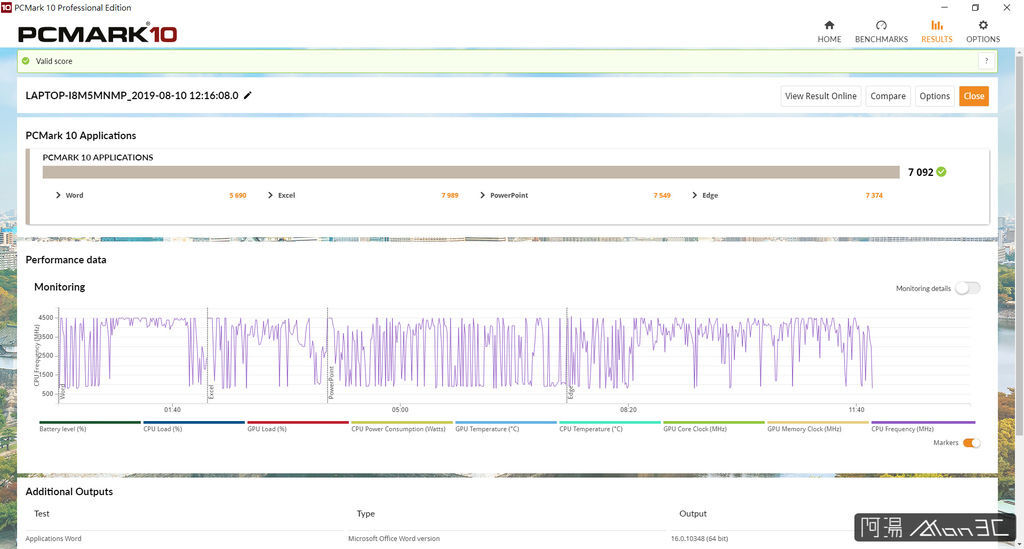Toggle the Monitoring details switch
This screenshot has height=549, width=1024.
click(x=967, y=288)
